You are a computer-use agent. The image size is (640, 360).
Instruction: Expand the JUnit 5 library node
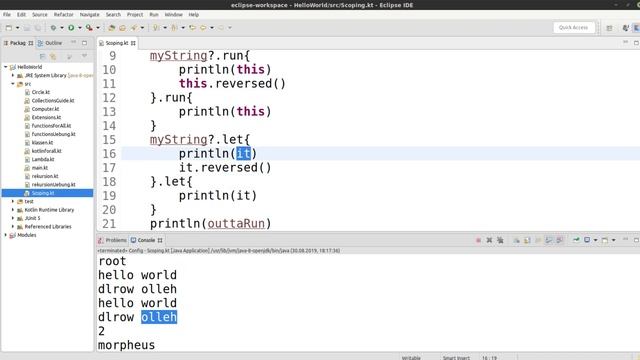(13, 218)
